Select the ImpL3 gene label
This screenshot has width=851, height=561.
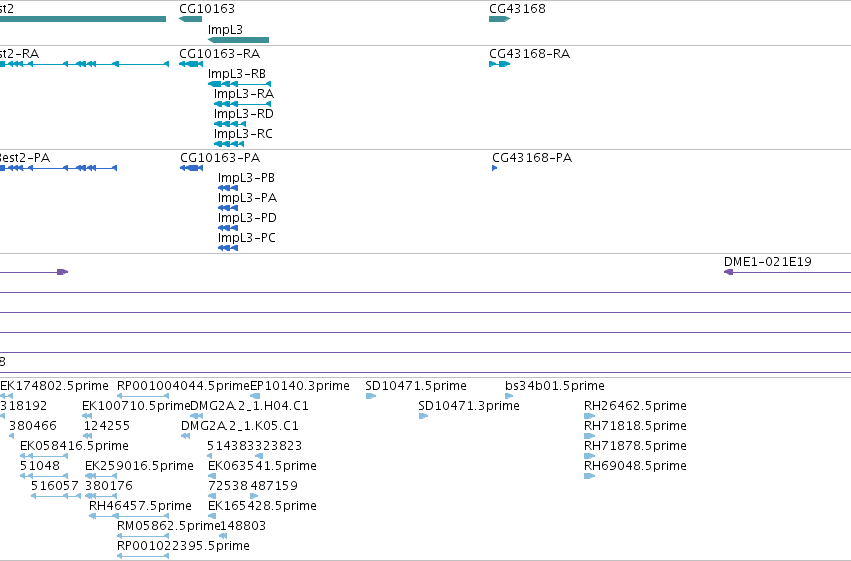coord(225,30)
